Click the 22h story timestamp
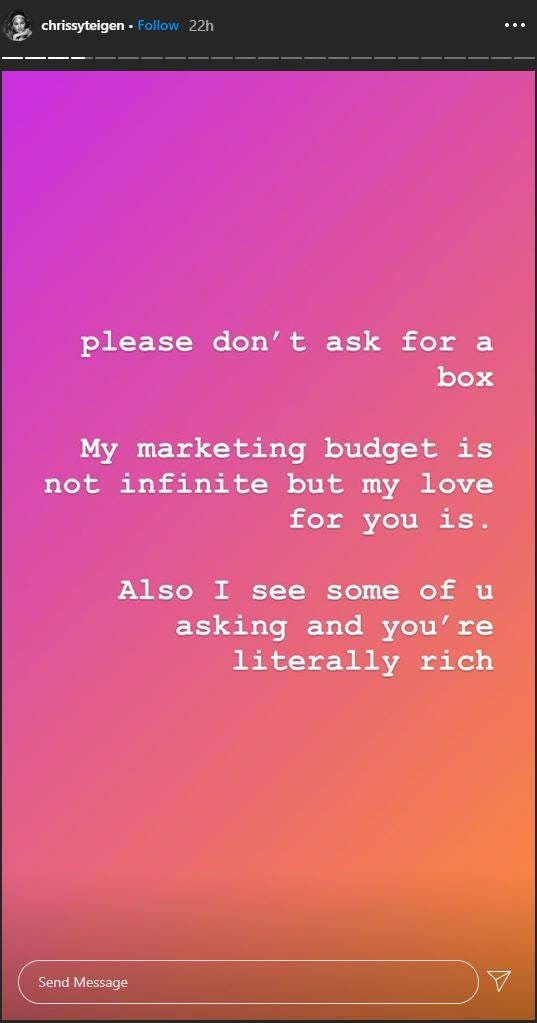This screenshot has width=537, height=1023. (x=201, y=25)
